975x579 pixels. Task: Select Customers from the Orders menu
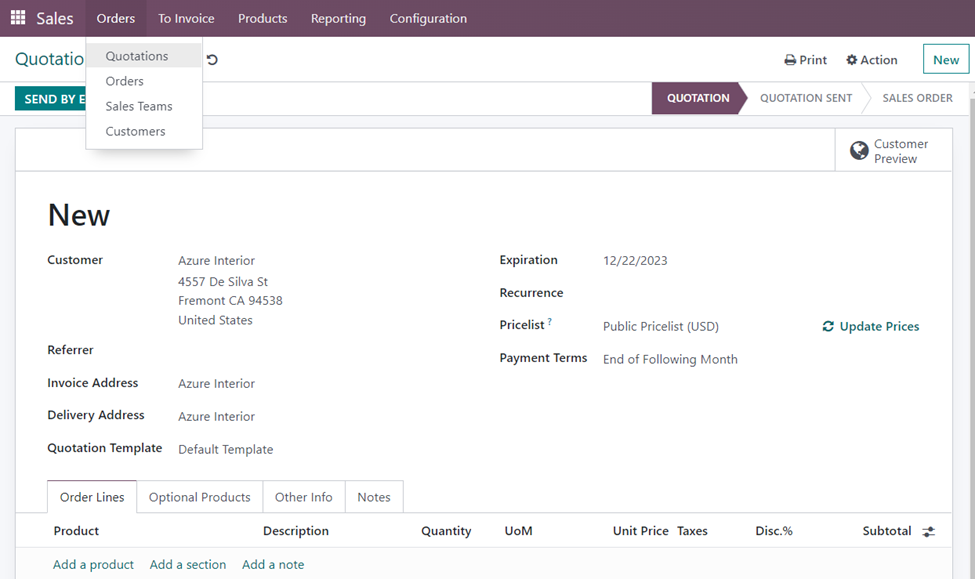point(136,131)
